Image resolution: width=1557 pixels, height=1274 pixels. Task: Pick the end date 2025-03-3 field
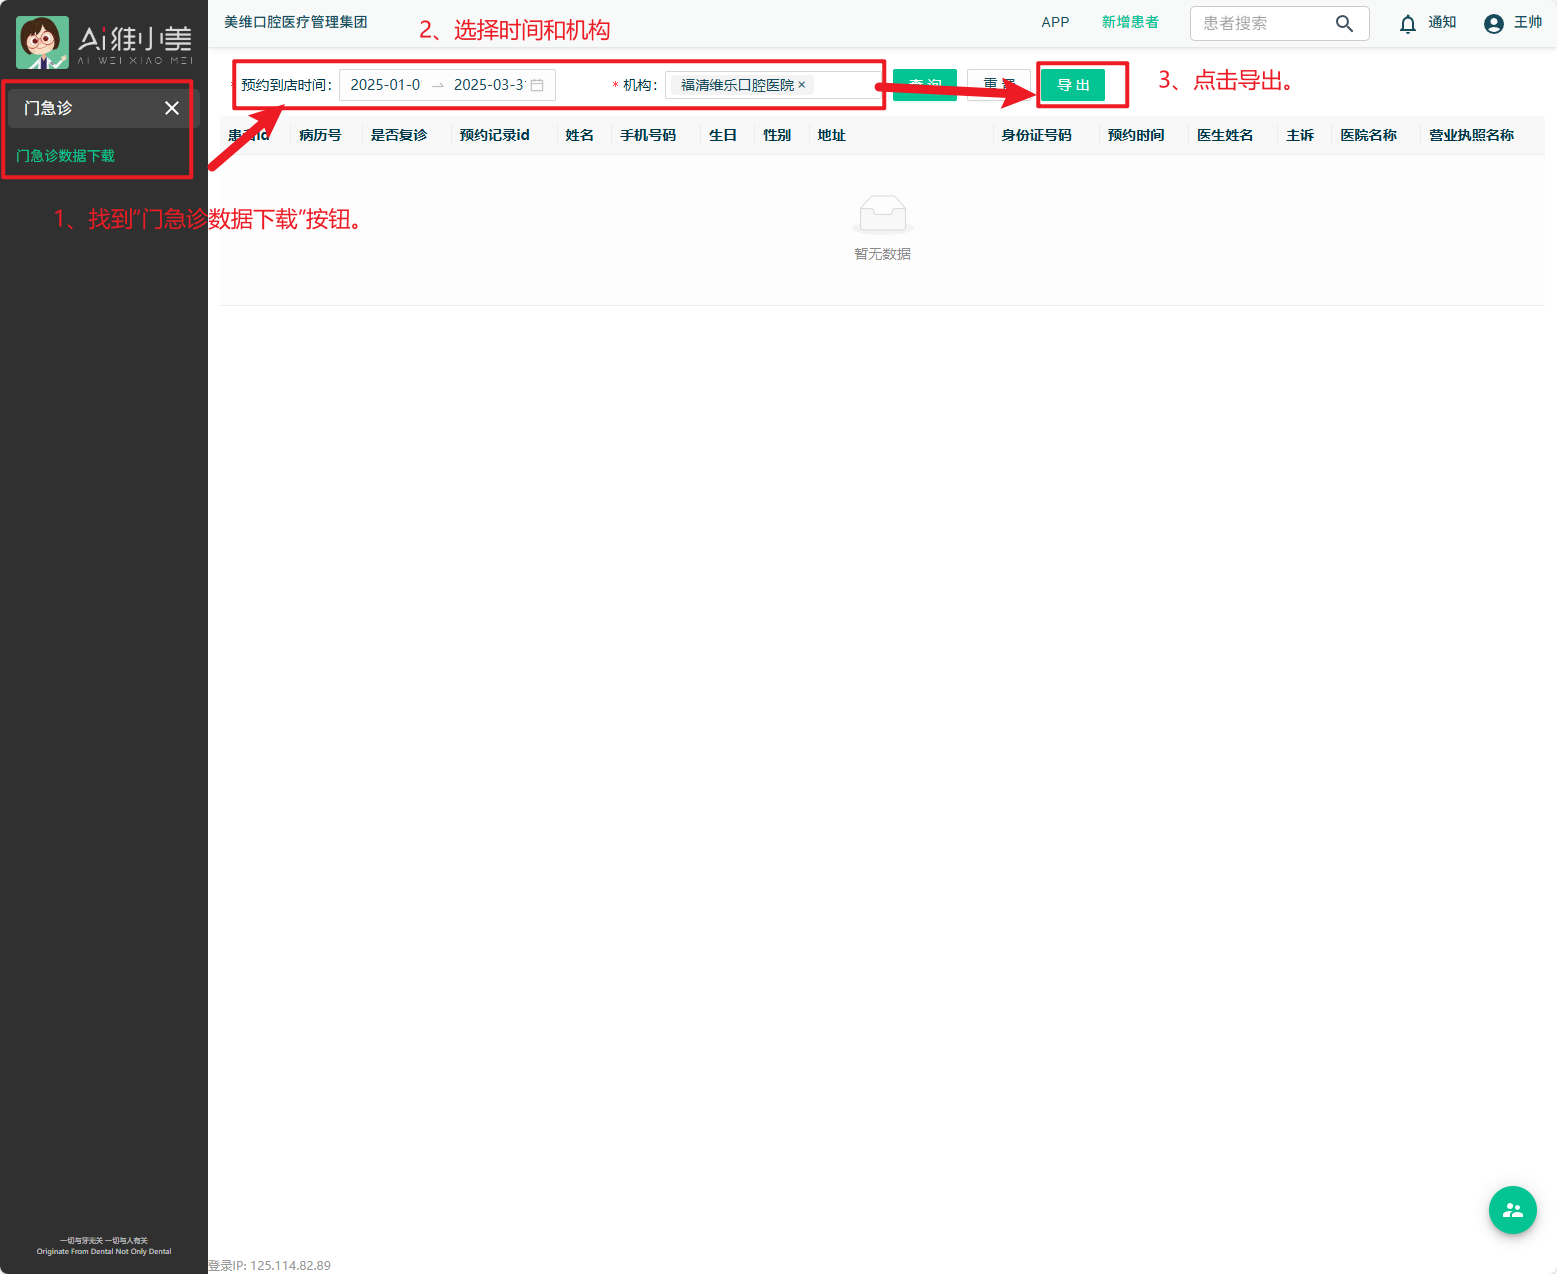click(x=488, y=85)
